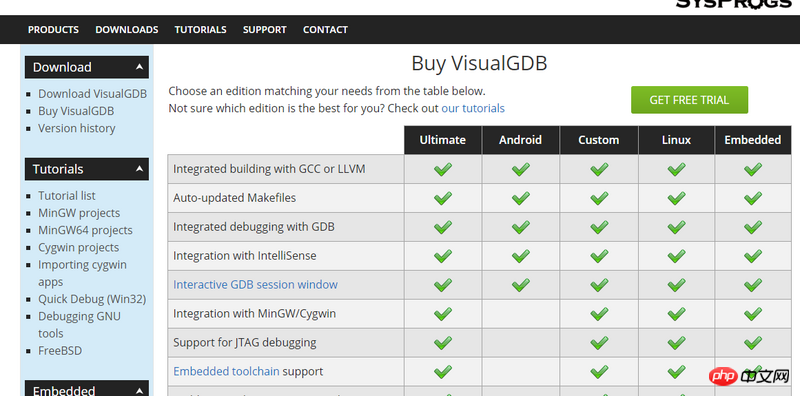Click Ultimate checkmark for GCC or LLVM building
The width and height of the screenshot is (800, 396).
coord(443,169)
